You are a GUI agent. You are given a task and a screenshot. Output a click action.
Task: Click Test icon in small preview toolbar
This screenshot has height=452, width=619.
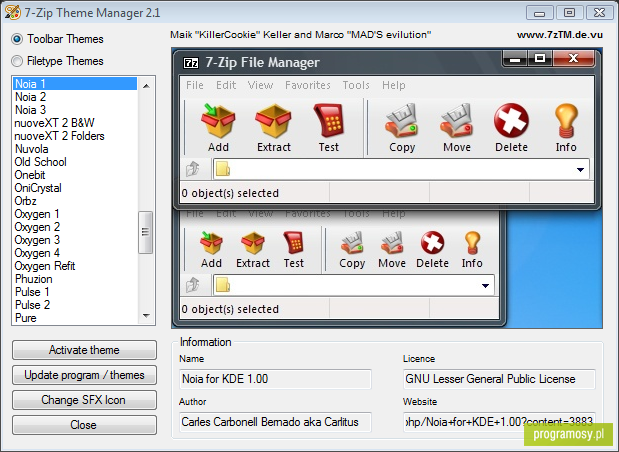click(x=294, y=242)
